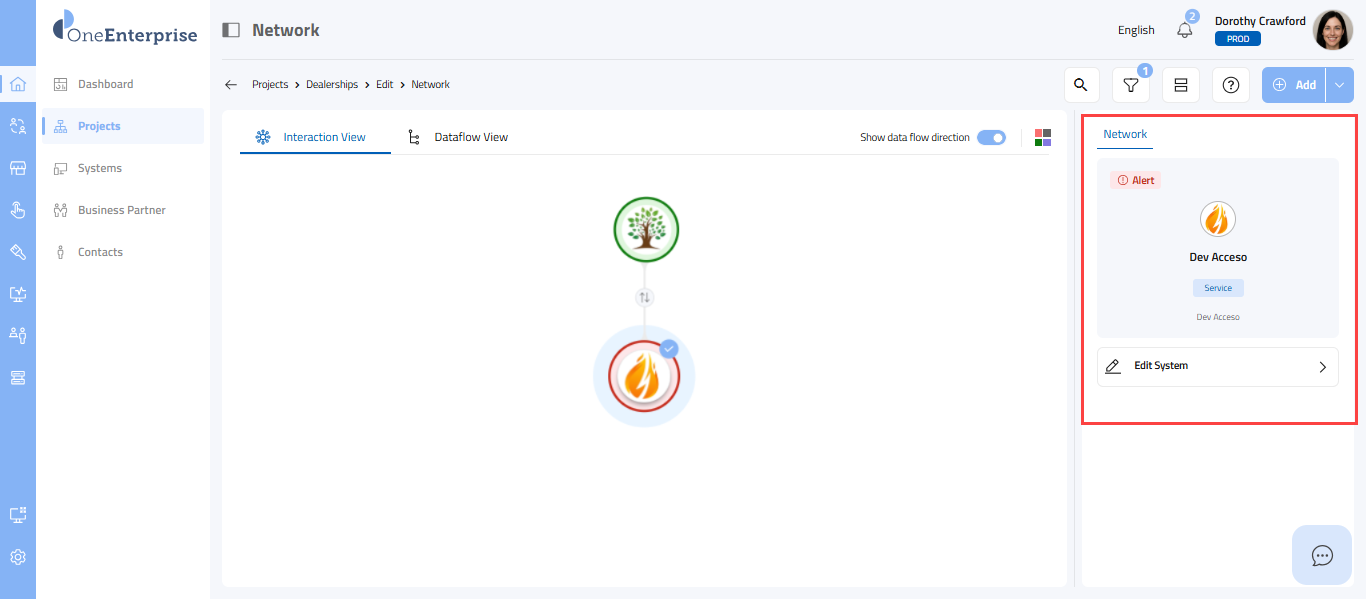Select the fire system node checkmark
Viewport: 1366px width, 599px height.
669,349
